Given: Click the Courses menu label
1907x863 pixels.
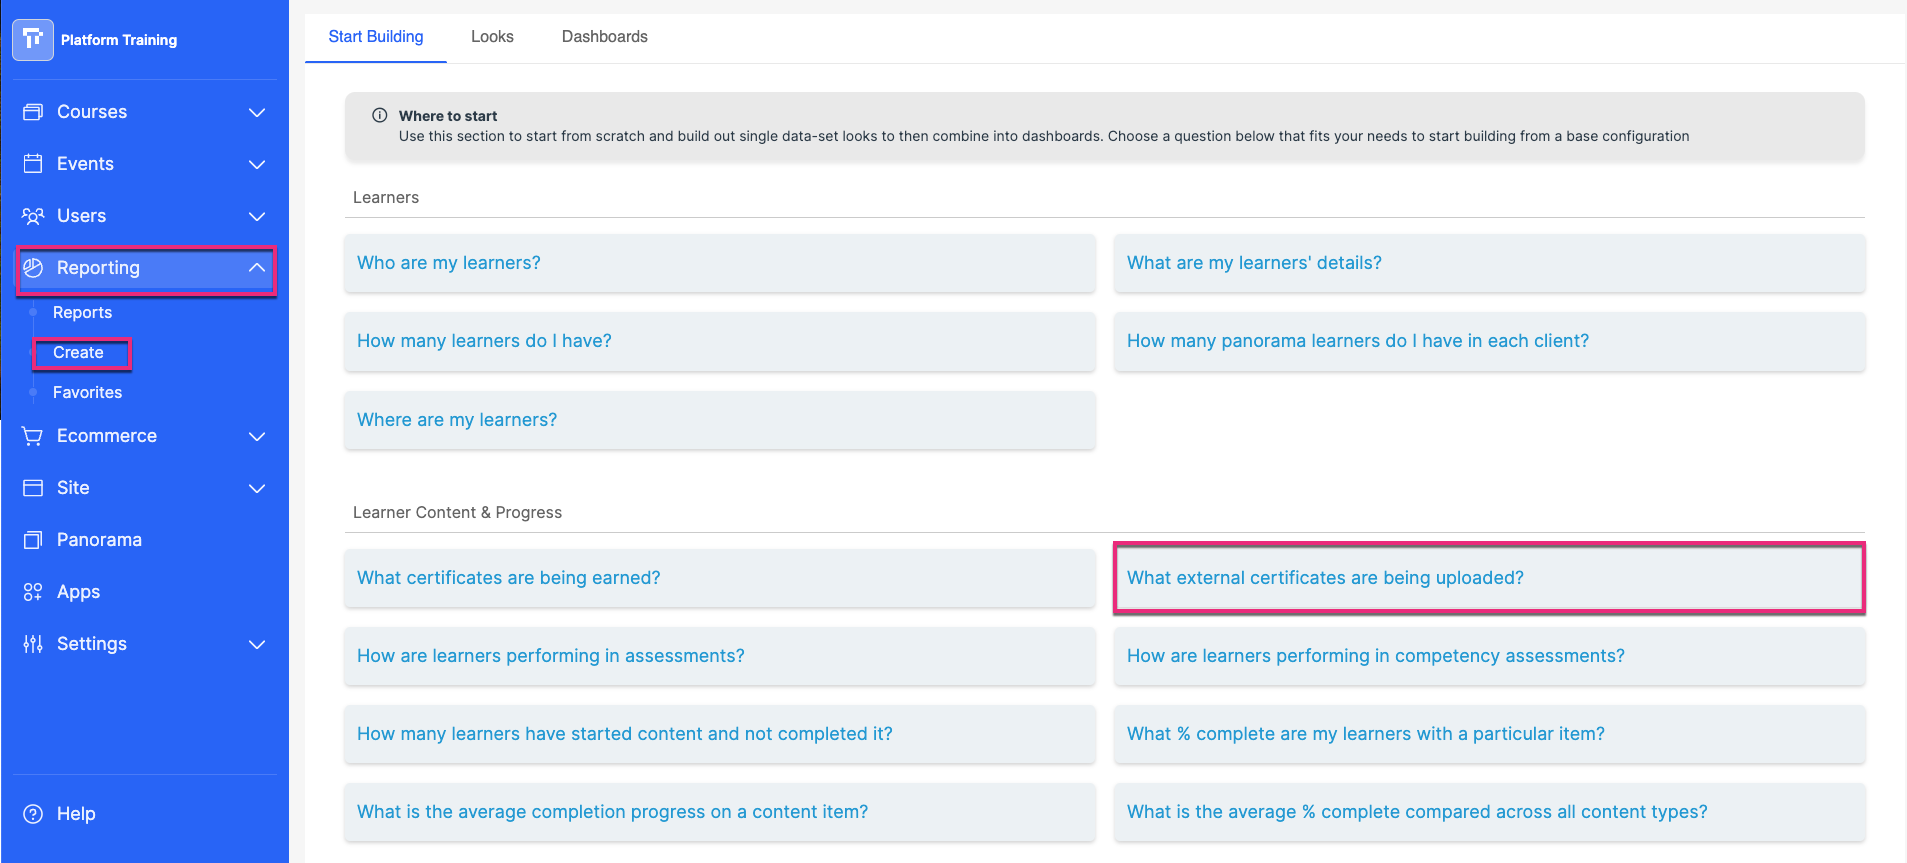Looking at the screenshot, I should tap(92, 112).
